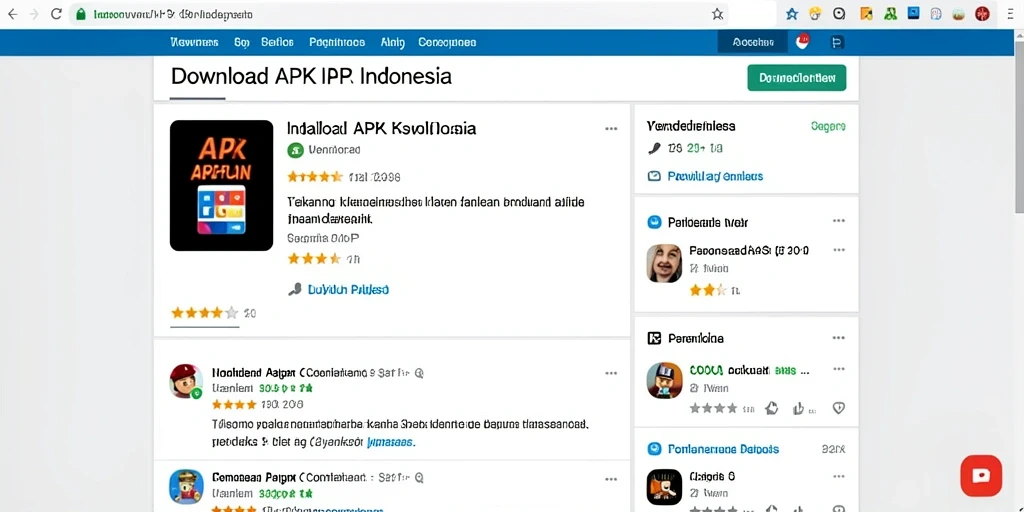
Task: Click the red notification icon in blue navbar
Action: point(803,41)
